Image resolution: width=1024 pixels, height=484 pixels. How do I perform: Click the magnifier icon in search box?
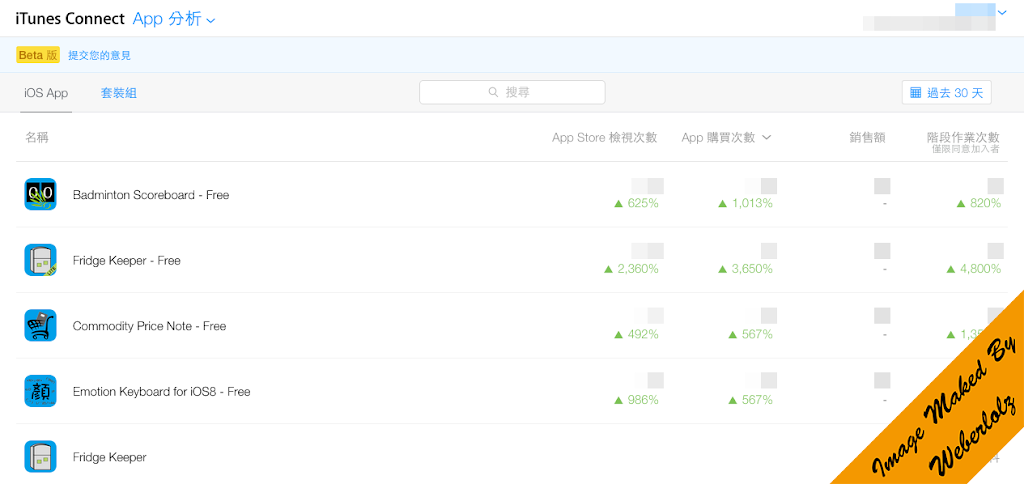[493, 92]
